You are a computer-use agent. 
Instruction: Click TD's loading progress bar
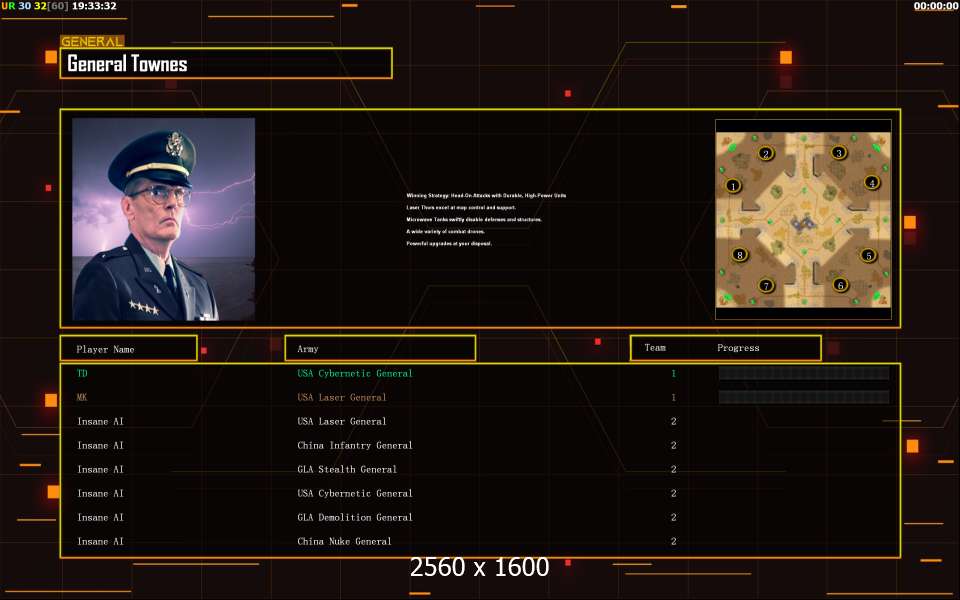click(803, 373)
